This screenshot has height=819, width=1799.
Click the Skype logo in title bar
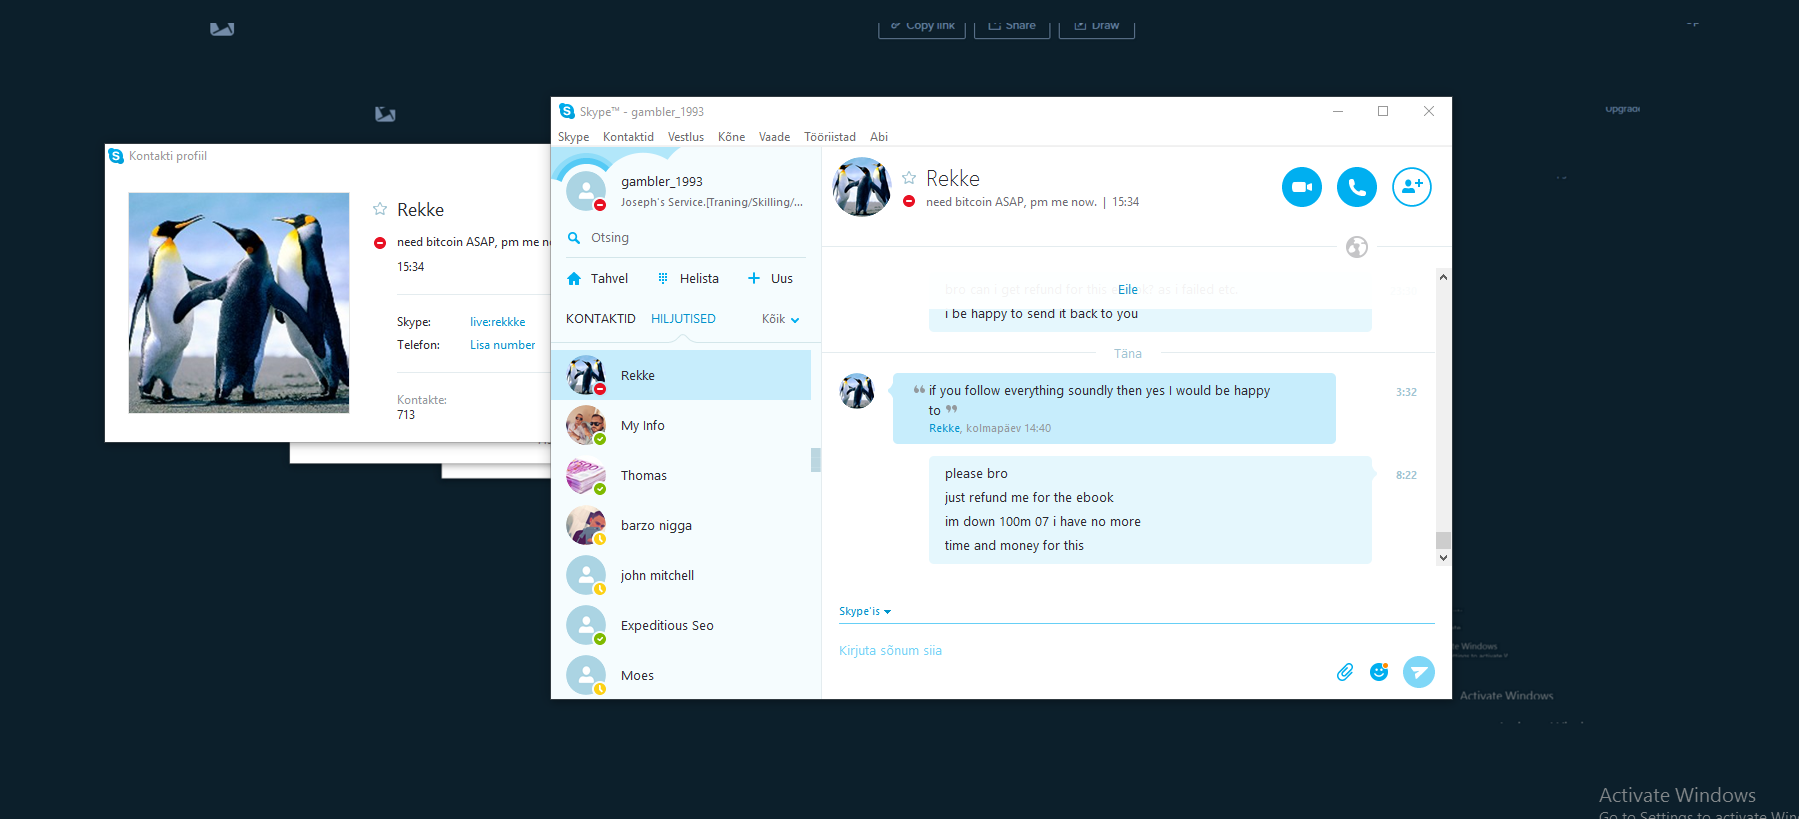coord(567,111)
